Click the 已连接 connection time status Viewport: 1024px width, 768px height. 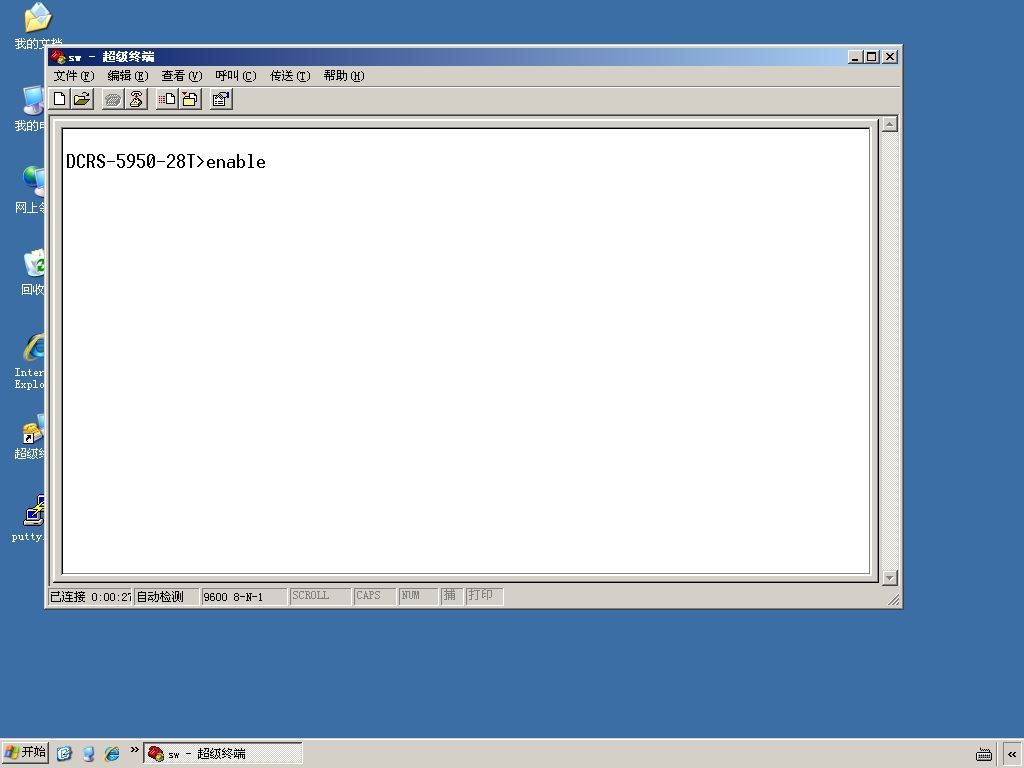point(90,596)
